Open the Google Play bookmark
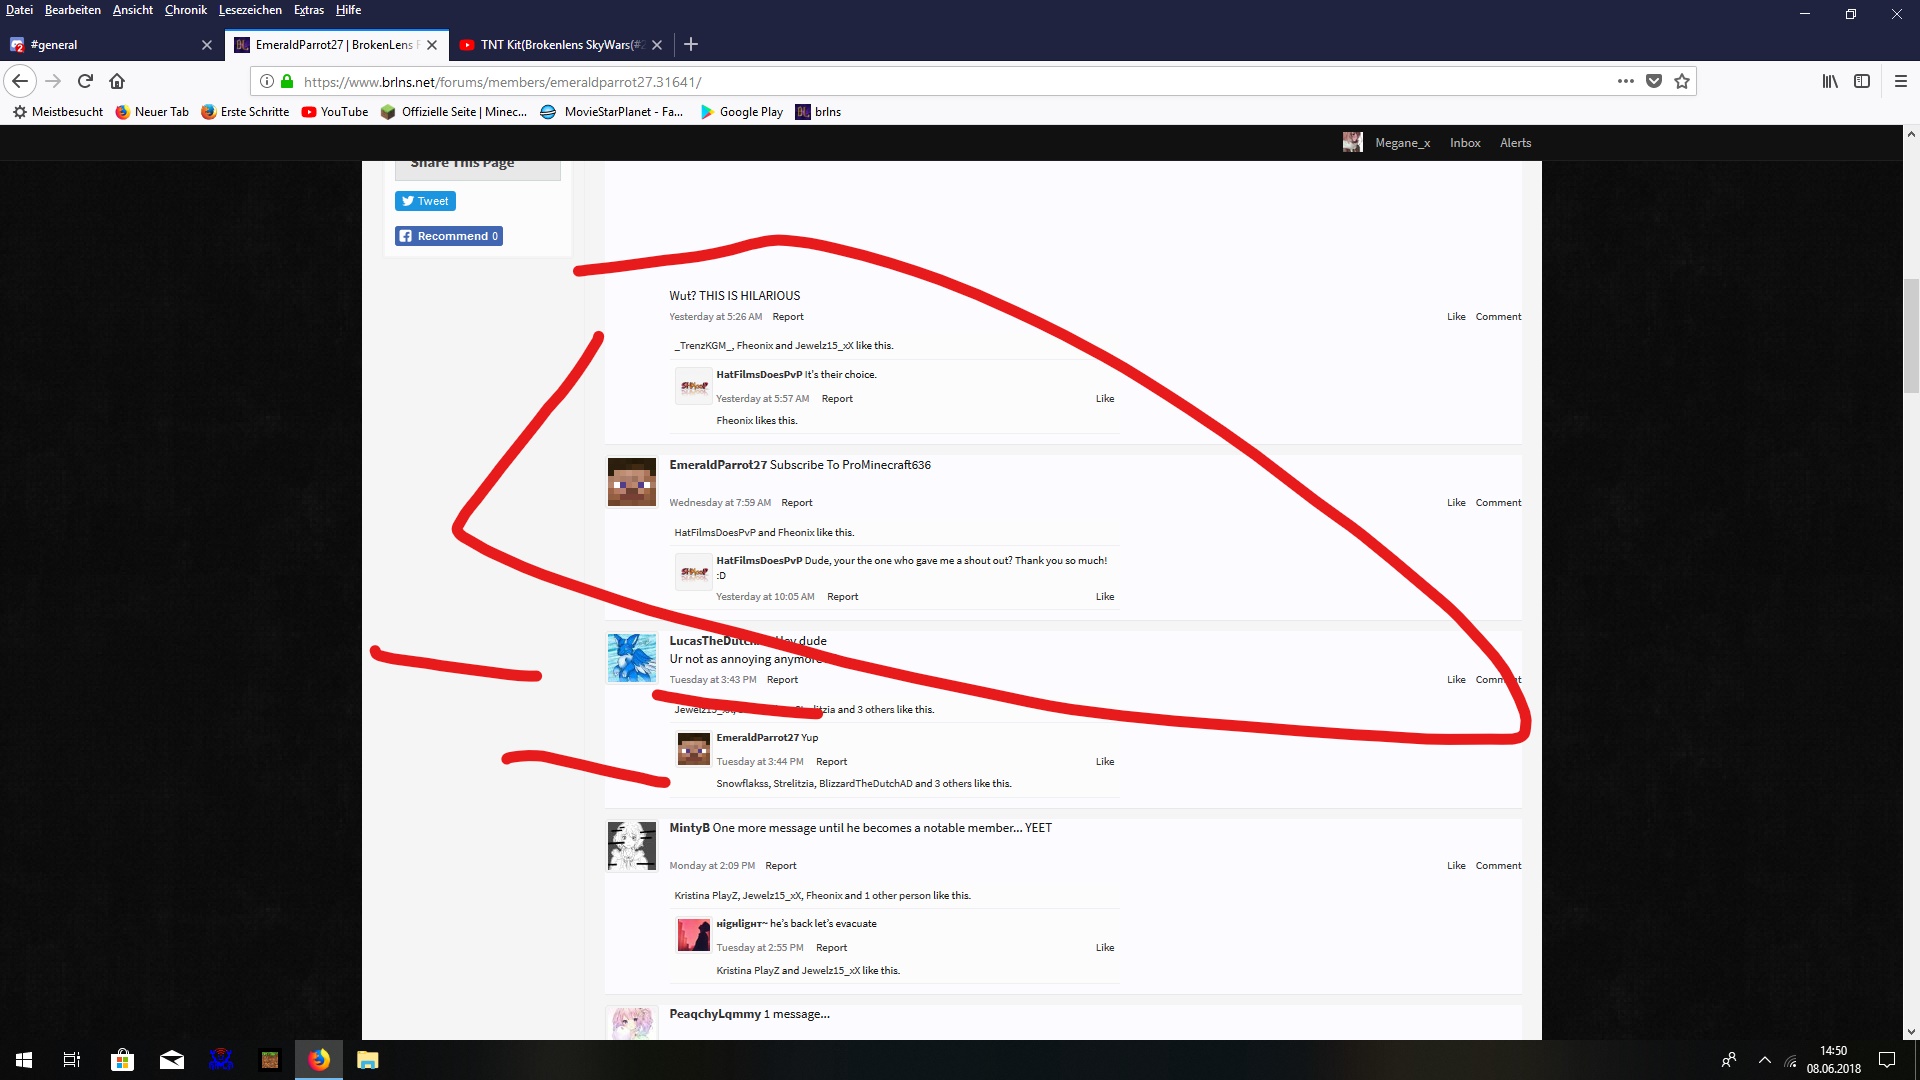This screenshot has width=1920, height=1080. pyautogui.click(x=741, y=112)
